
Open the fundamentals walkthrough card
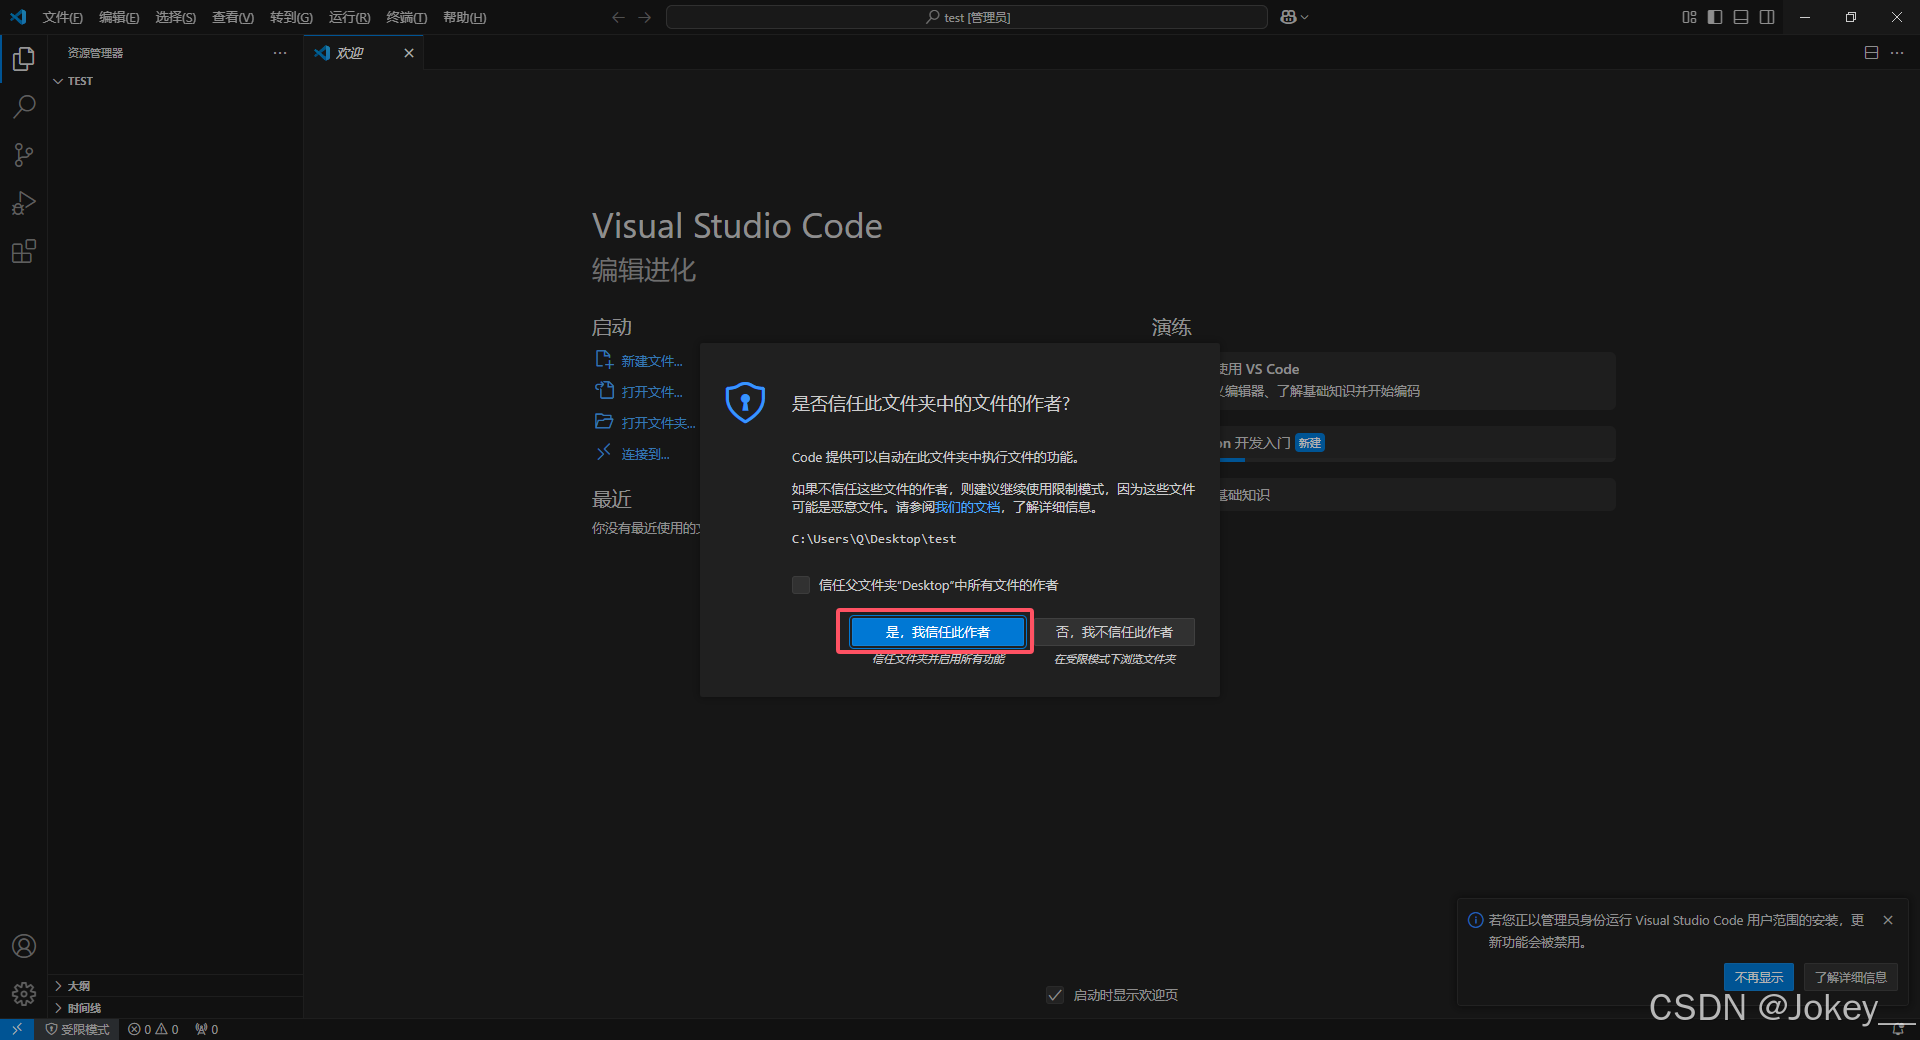(1416, 495)
